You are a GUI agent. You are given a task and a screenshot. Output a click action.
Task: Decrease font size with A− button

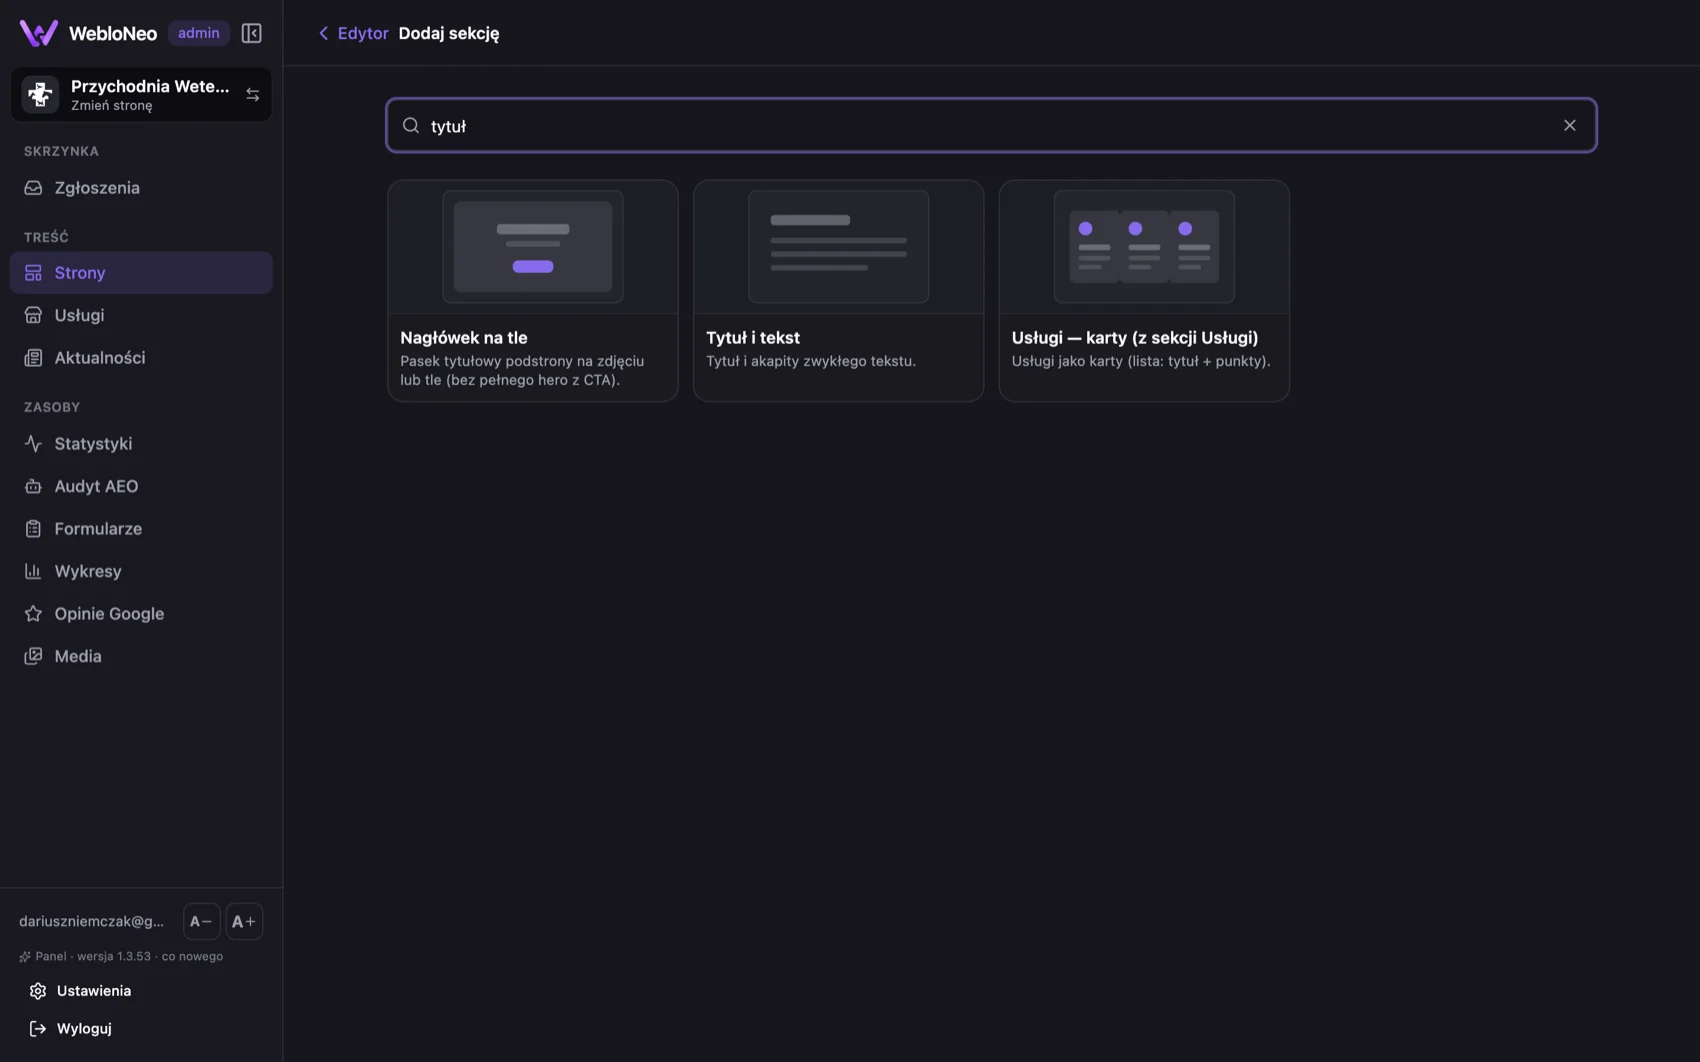coord(201,921)
